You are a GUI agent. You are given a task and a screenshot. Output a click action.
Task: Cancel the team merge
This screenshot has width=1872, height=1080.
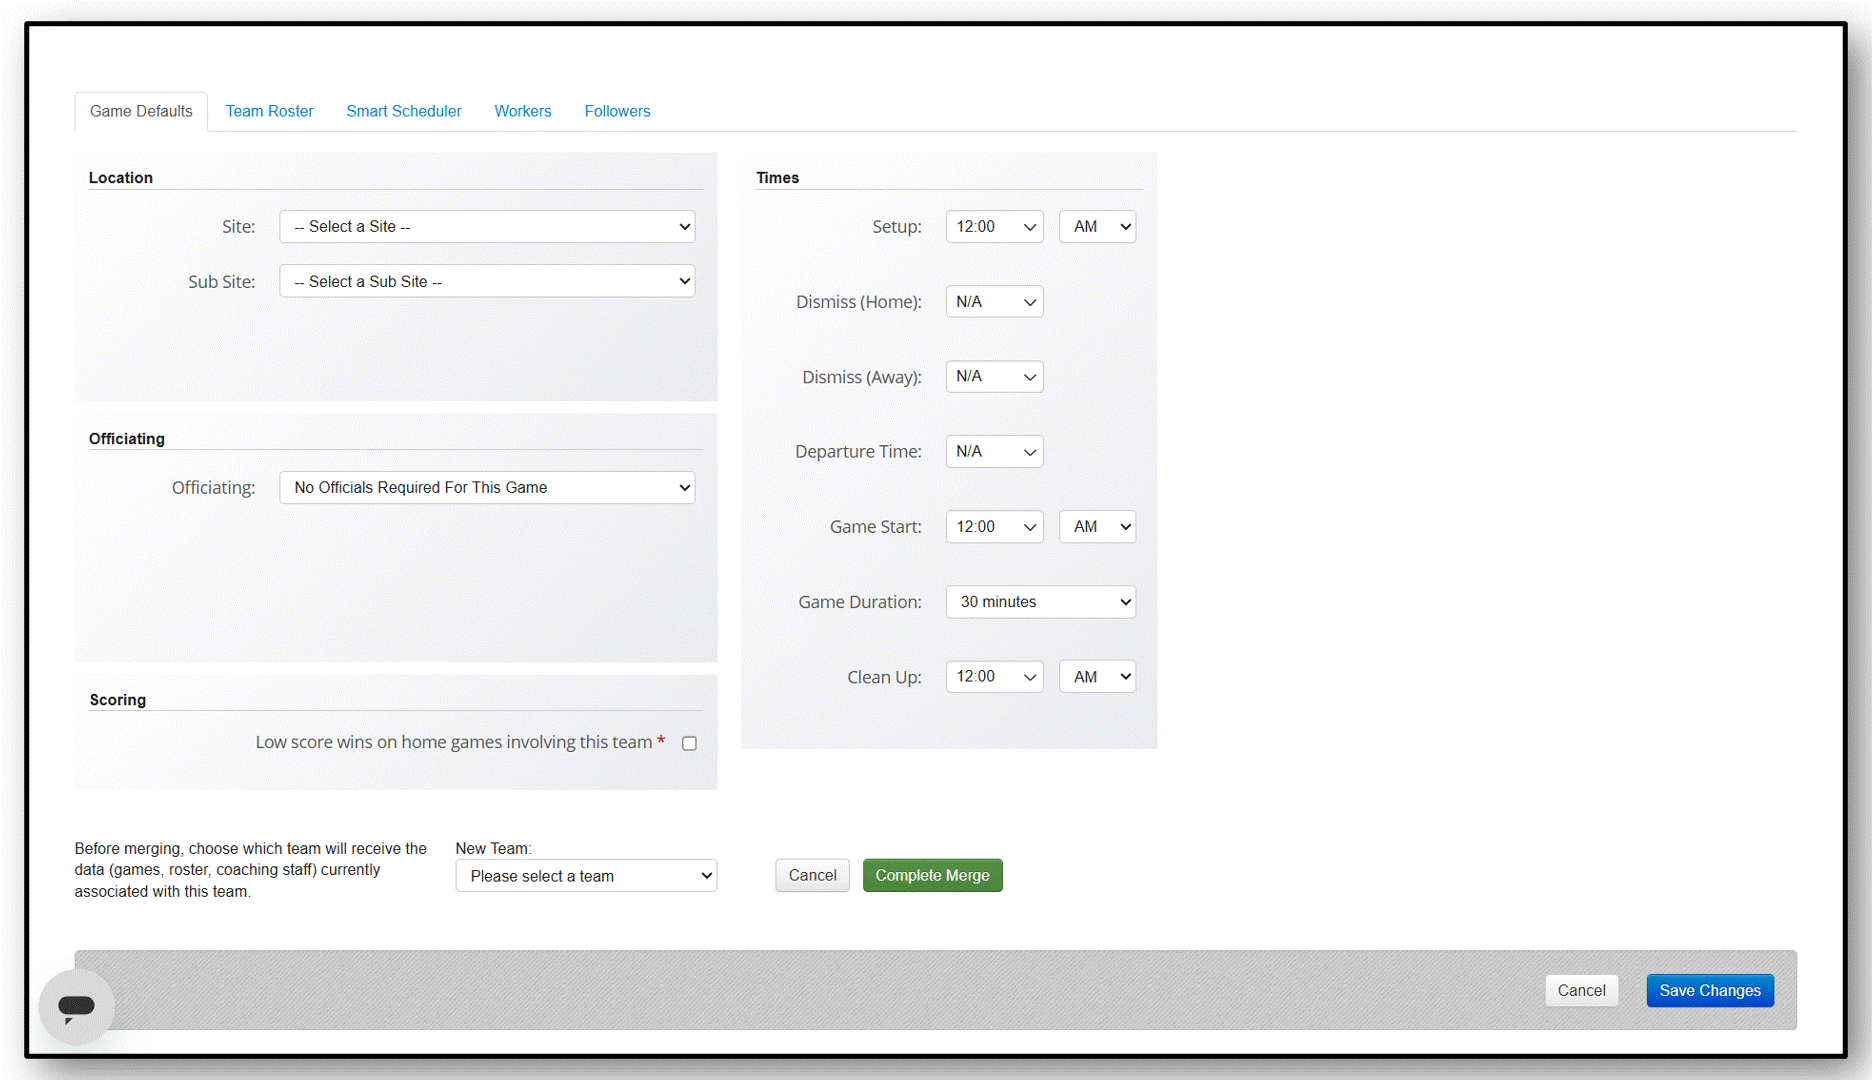(812, 876)
